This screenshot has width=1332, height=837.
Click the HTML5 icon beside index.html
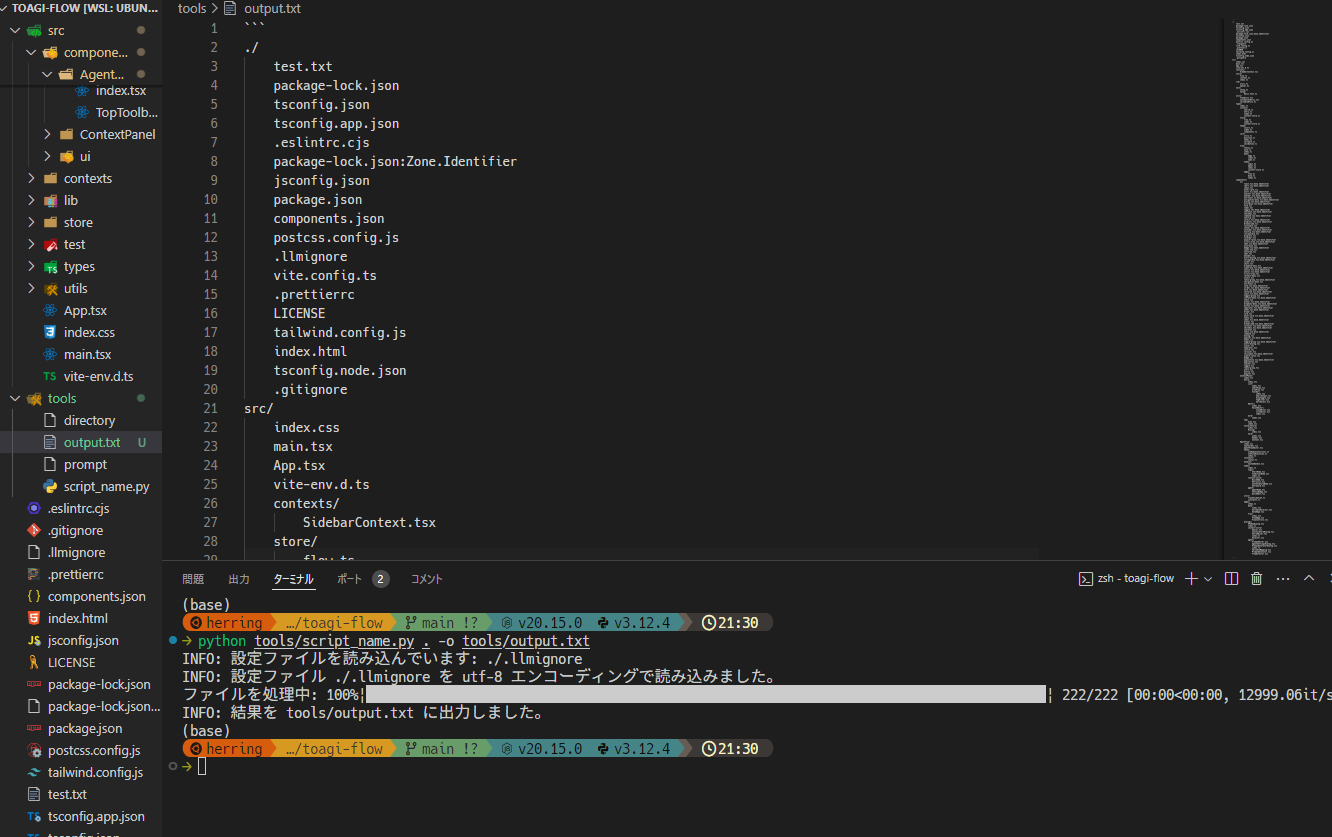(34, 618)
